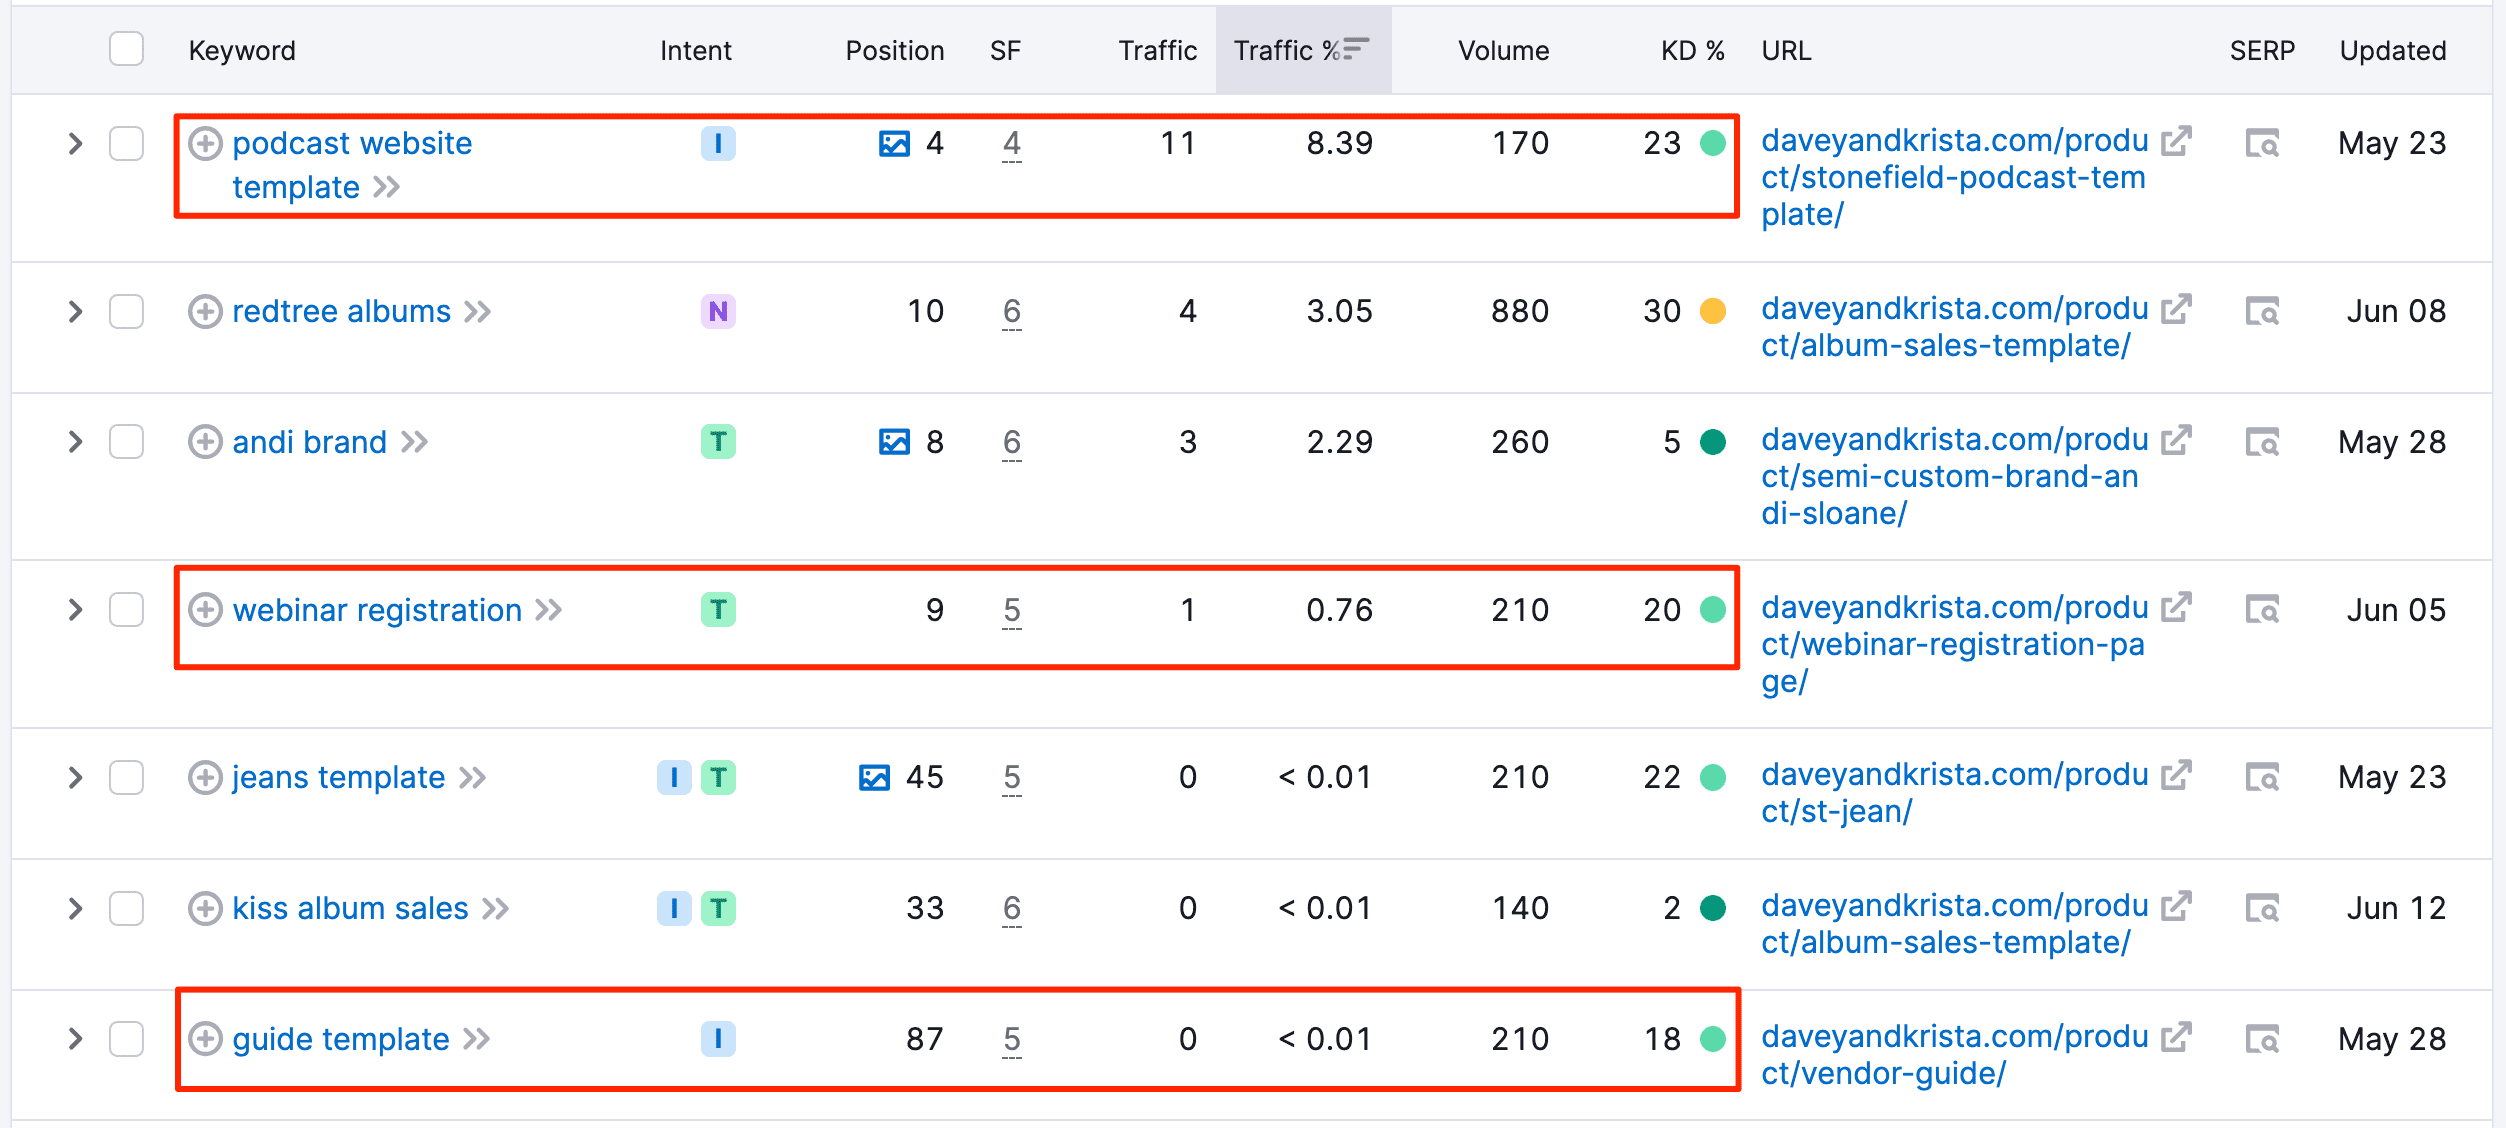View SERP snapshot for podcast website template
The image size is (2506, 1128).
coord(2263,144)
